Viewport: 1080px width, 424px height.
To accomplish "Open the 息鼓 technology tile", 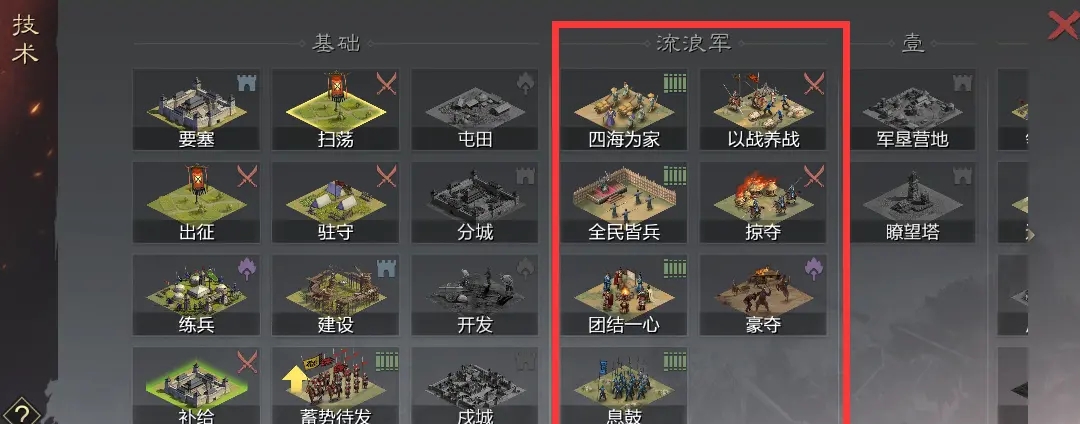I will click(x=624, y=385).
